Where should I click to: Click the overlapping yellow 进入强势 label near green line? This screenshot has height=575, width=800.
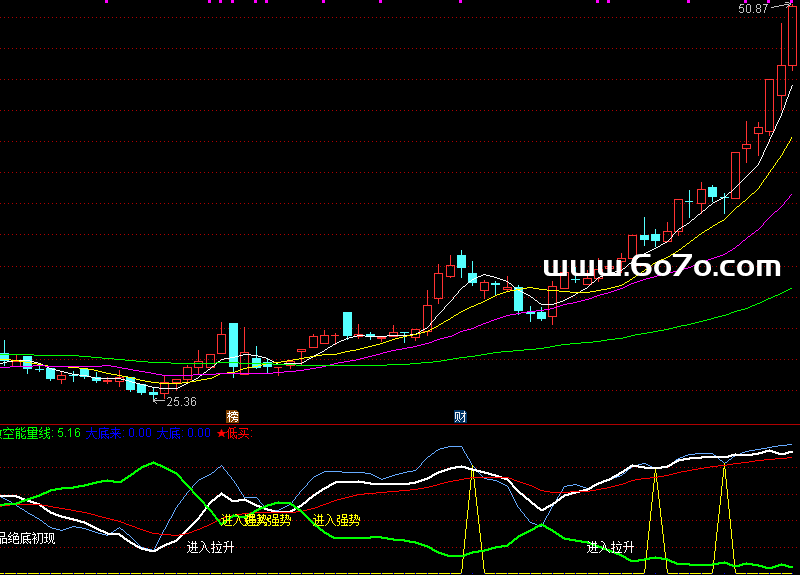coord(256,520)
